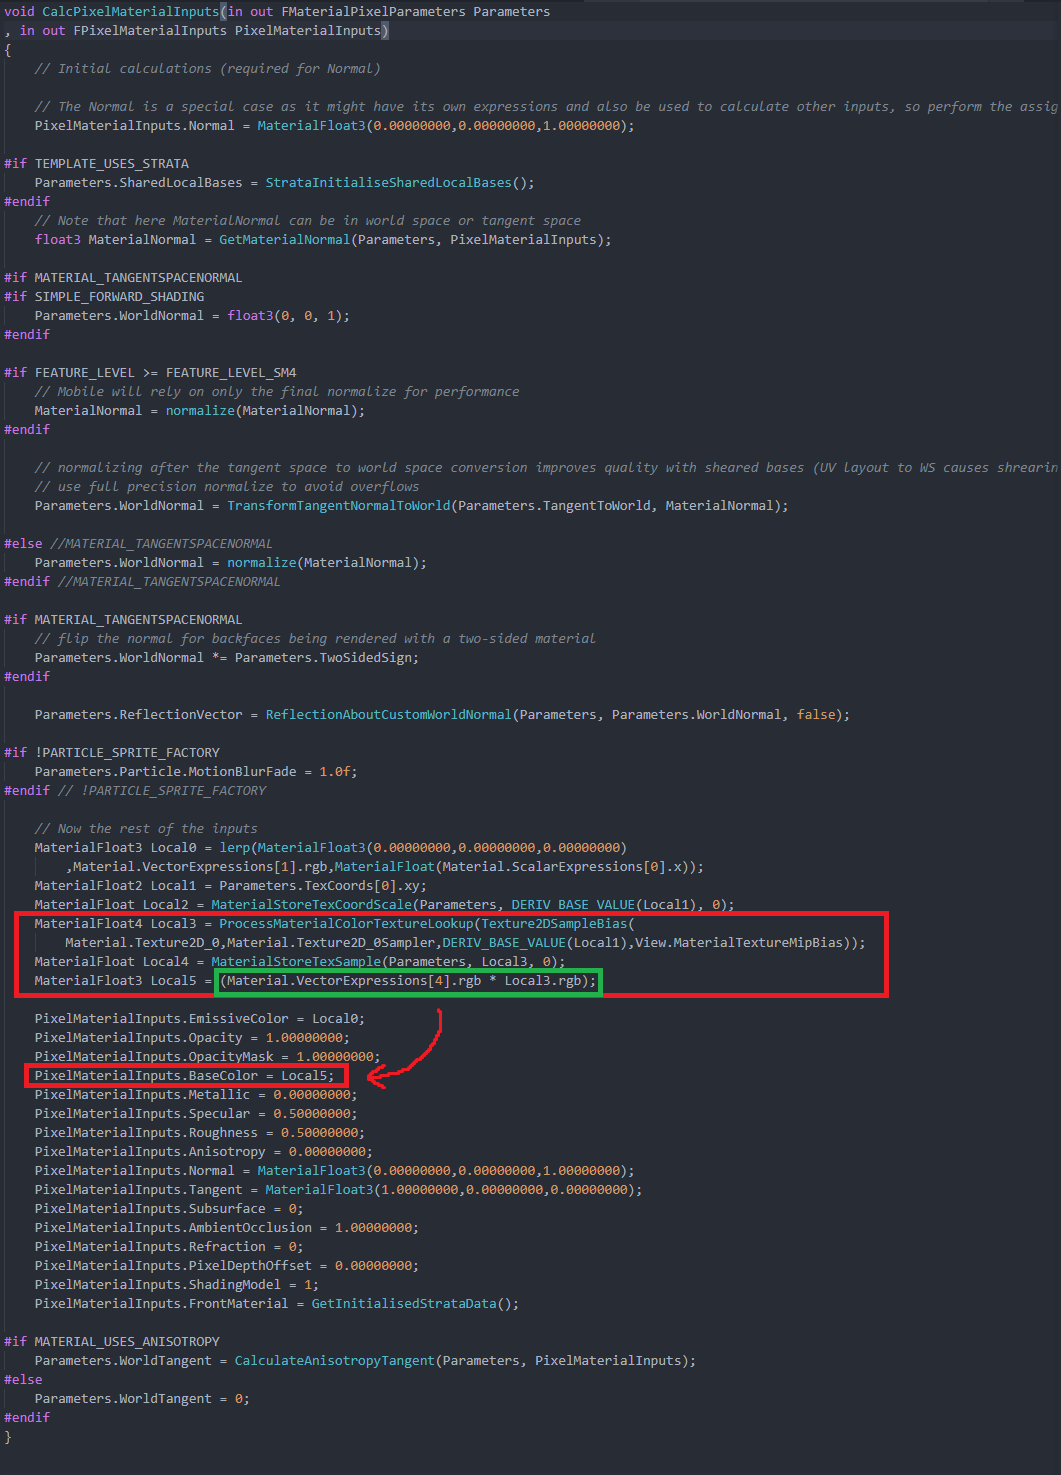This screenshot has width=1061, height=1475.
Task: Click 'PixelMaterialInputs.Refraction = 0;' line
Action: [x=169, y=1246]
